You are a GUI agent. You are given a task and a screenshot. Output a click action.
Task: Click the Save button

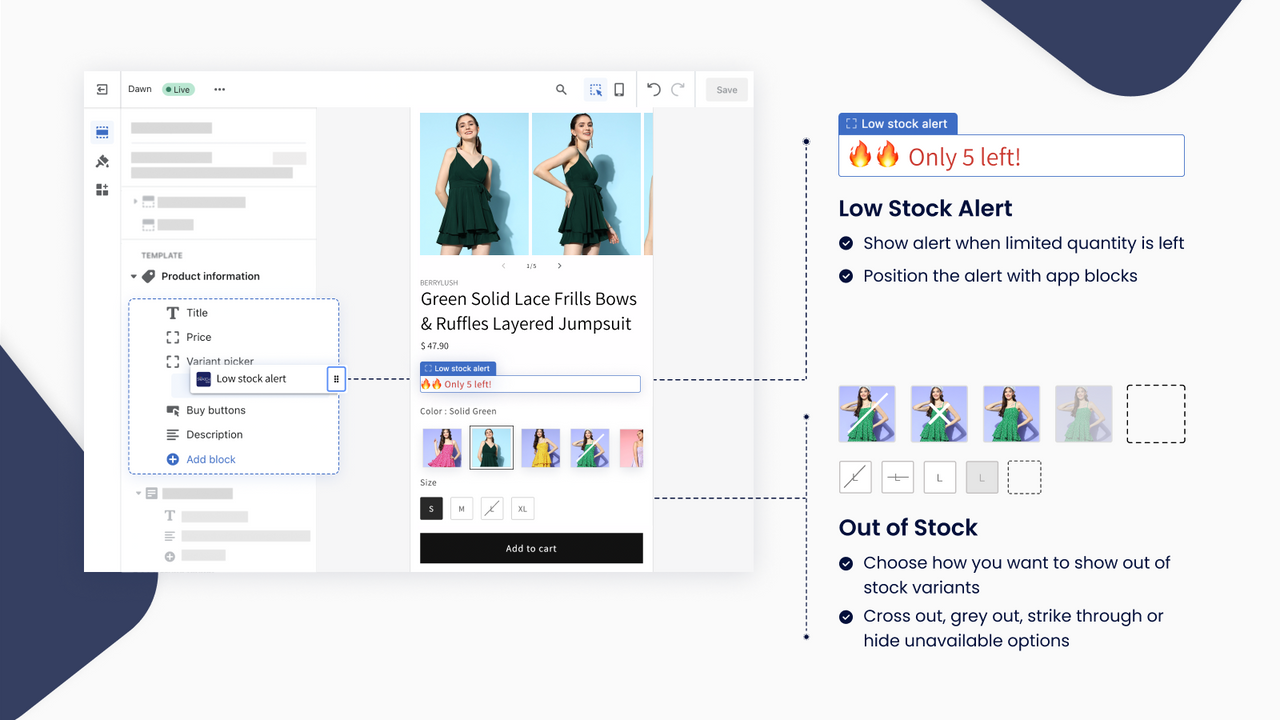tap(726, 89)
